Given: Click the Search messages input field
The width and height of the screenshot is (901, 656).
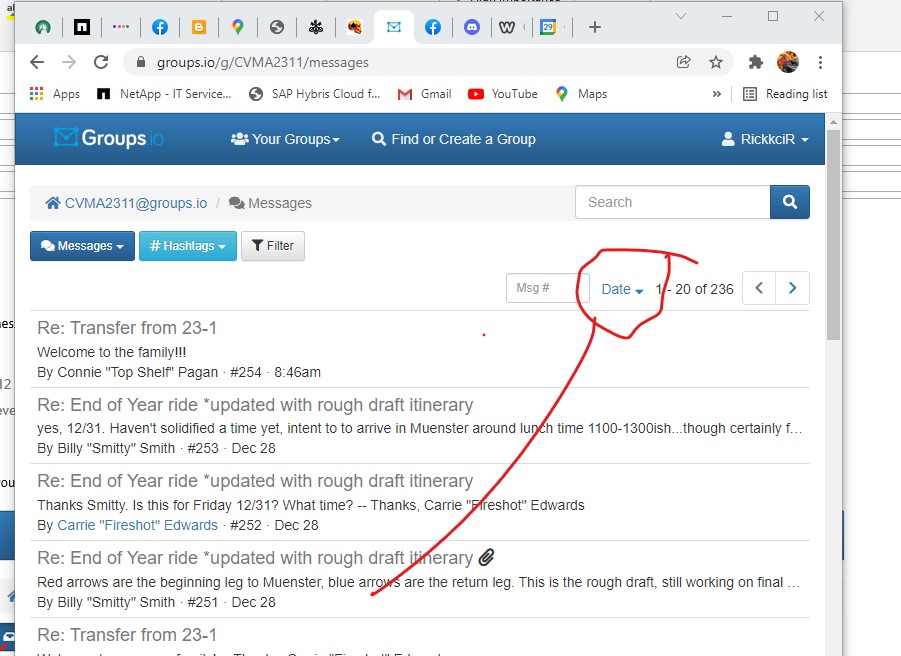Looking at the screenshot, I should 672,202.
